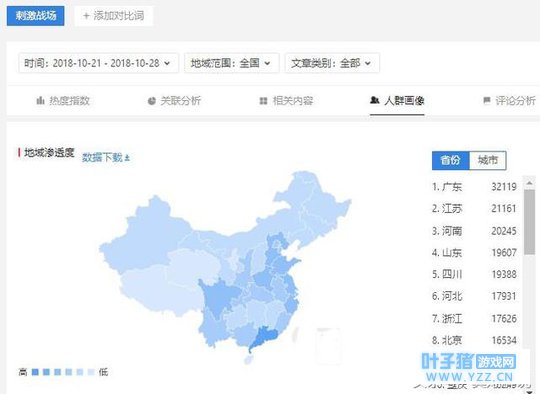This screenshot has width=540, height=394.
Task: Select the 人群画像 tab
Action: point(397,101)
